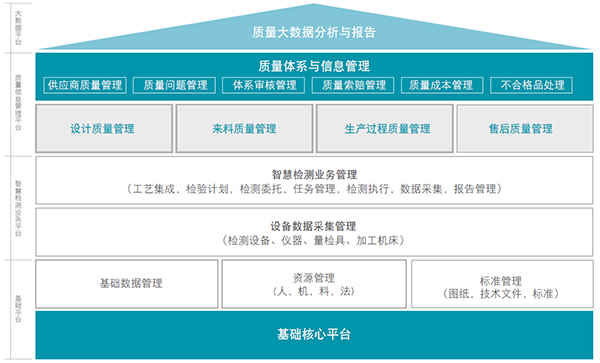Click the 检测设备、仪器、量检具 detail line
The width and height of the screenshot is (600, 363).
point(313,240)
